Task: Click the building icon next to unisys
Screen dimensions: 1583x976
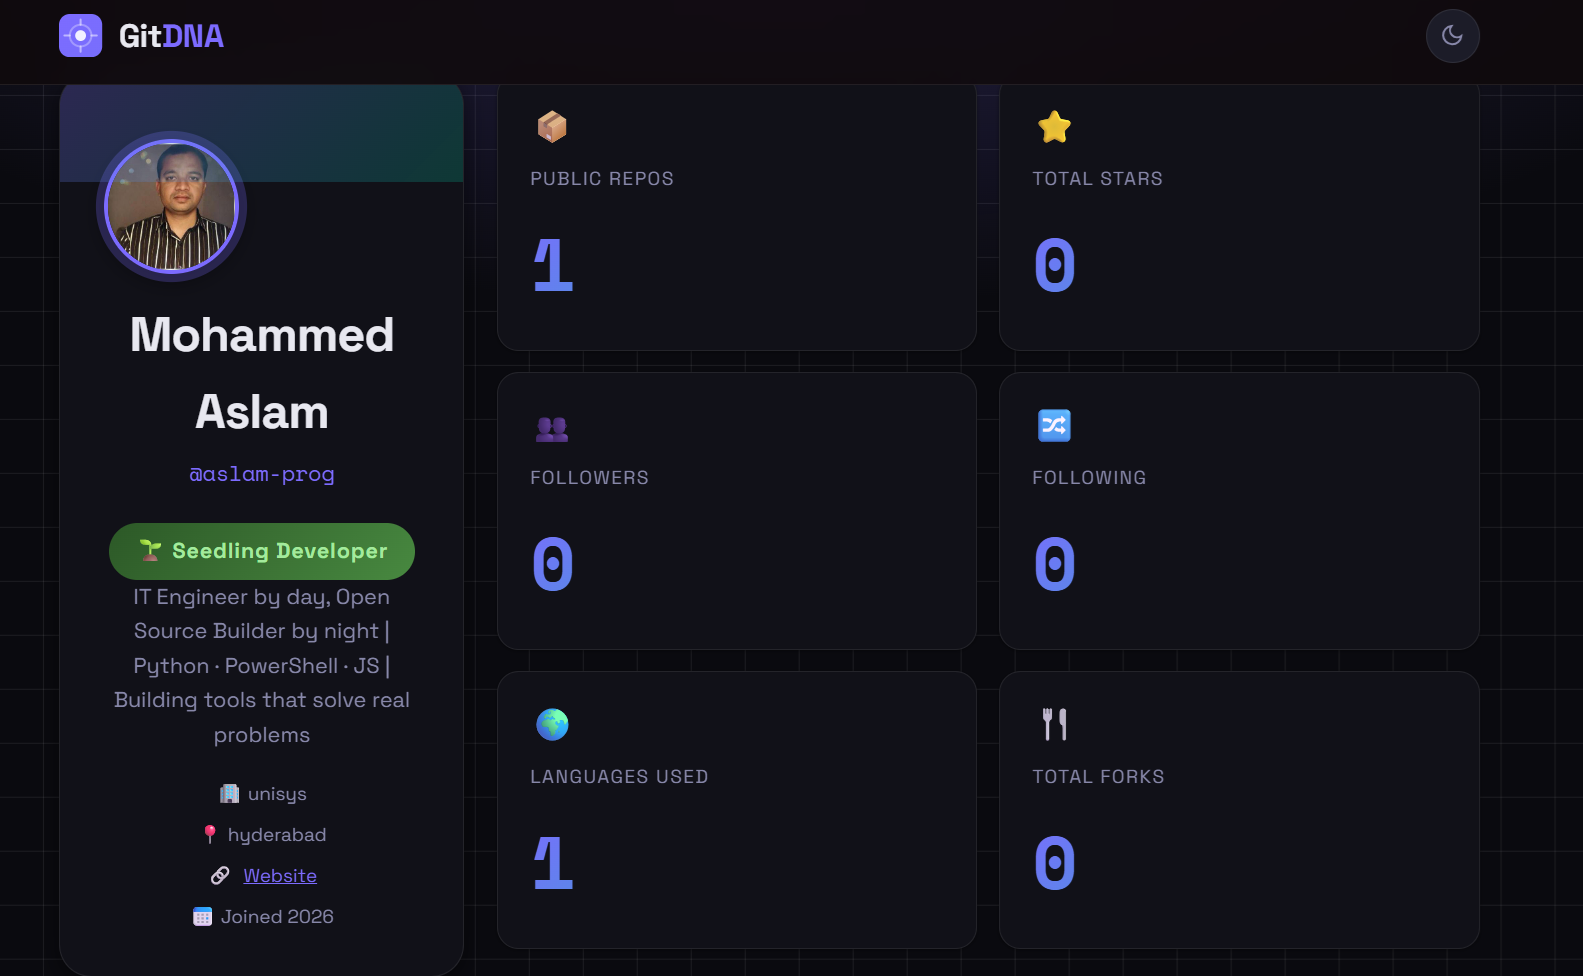Action: [229, 794]
